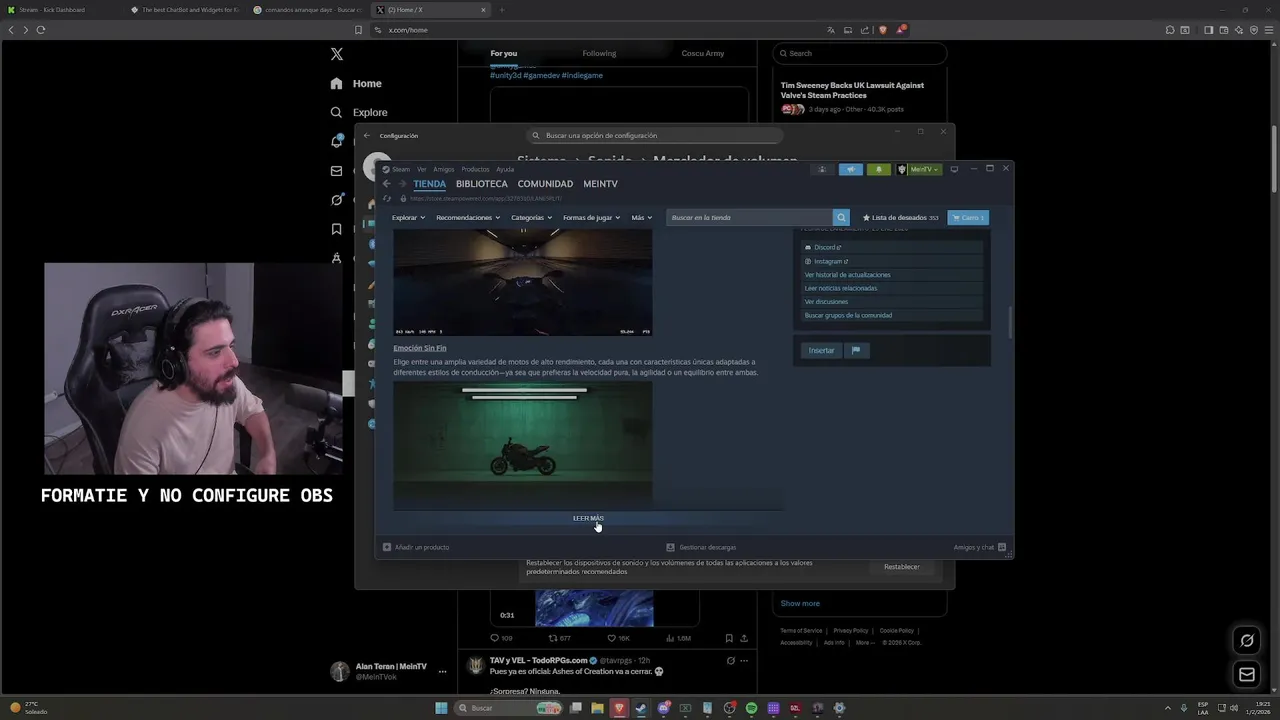Expand the Recomendaciones dropdown
This screenshot has width=1280, height=720.
click(x=468, y=217)
